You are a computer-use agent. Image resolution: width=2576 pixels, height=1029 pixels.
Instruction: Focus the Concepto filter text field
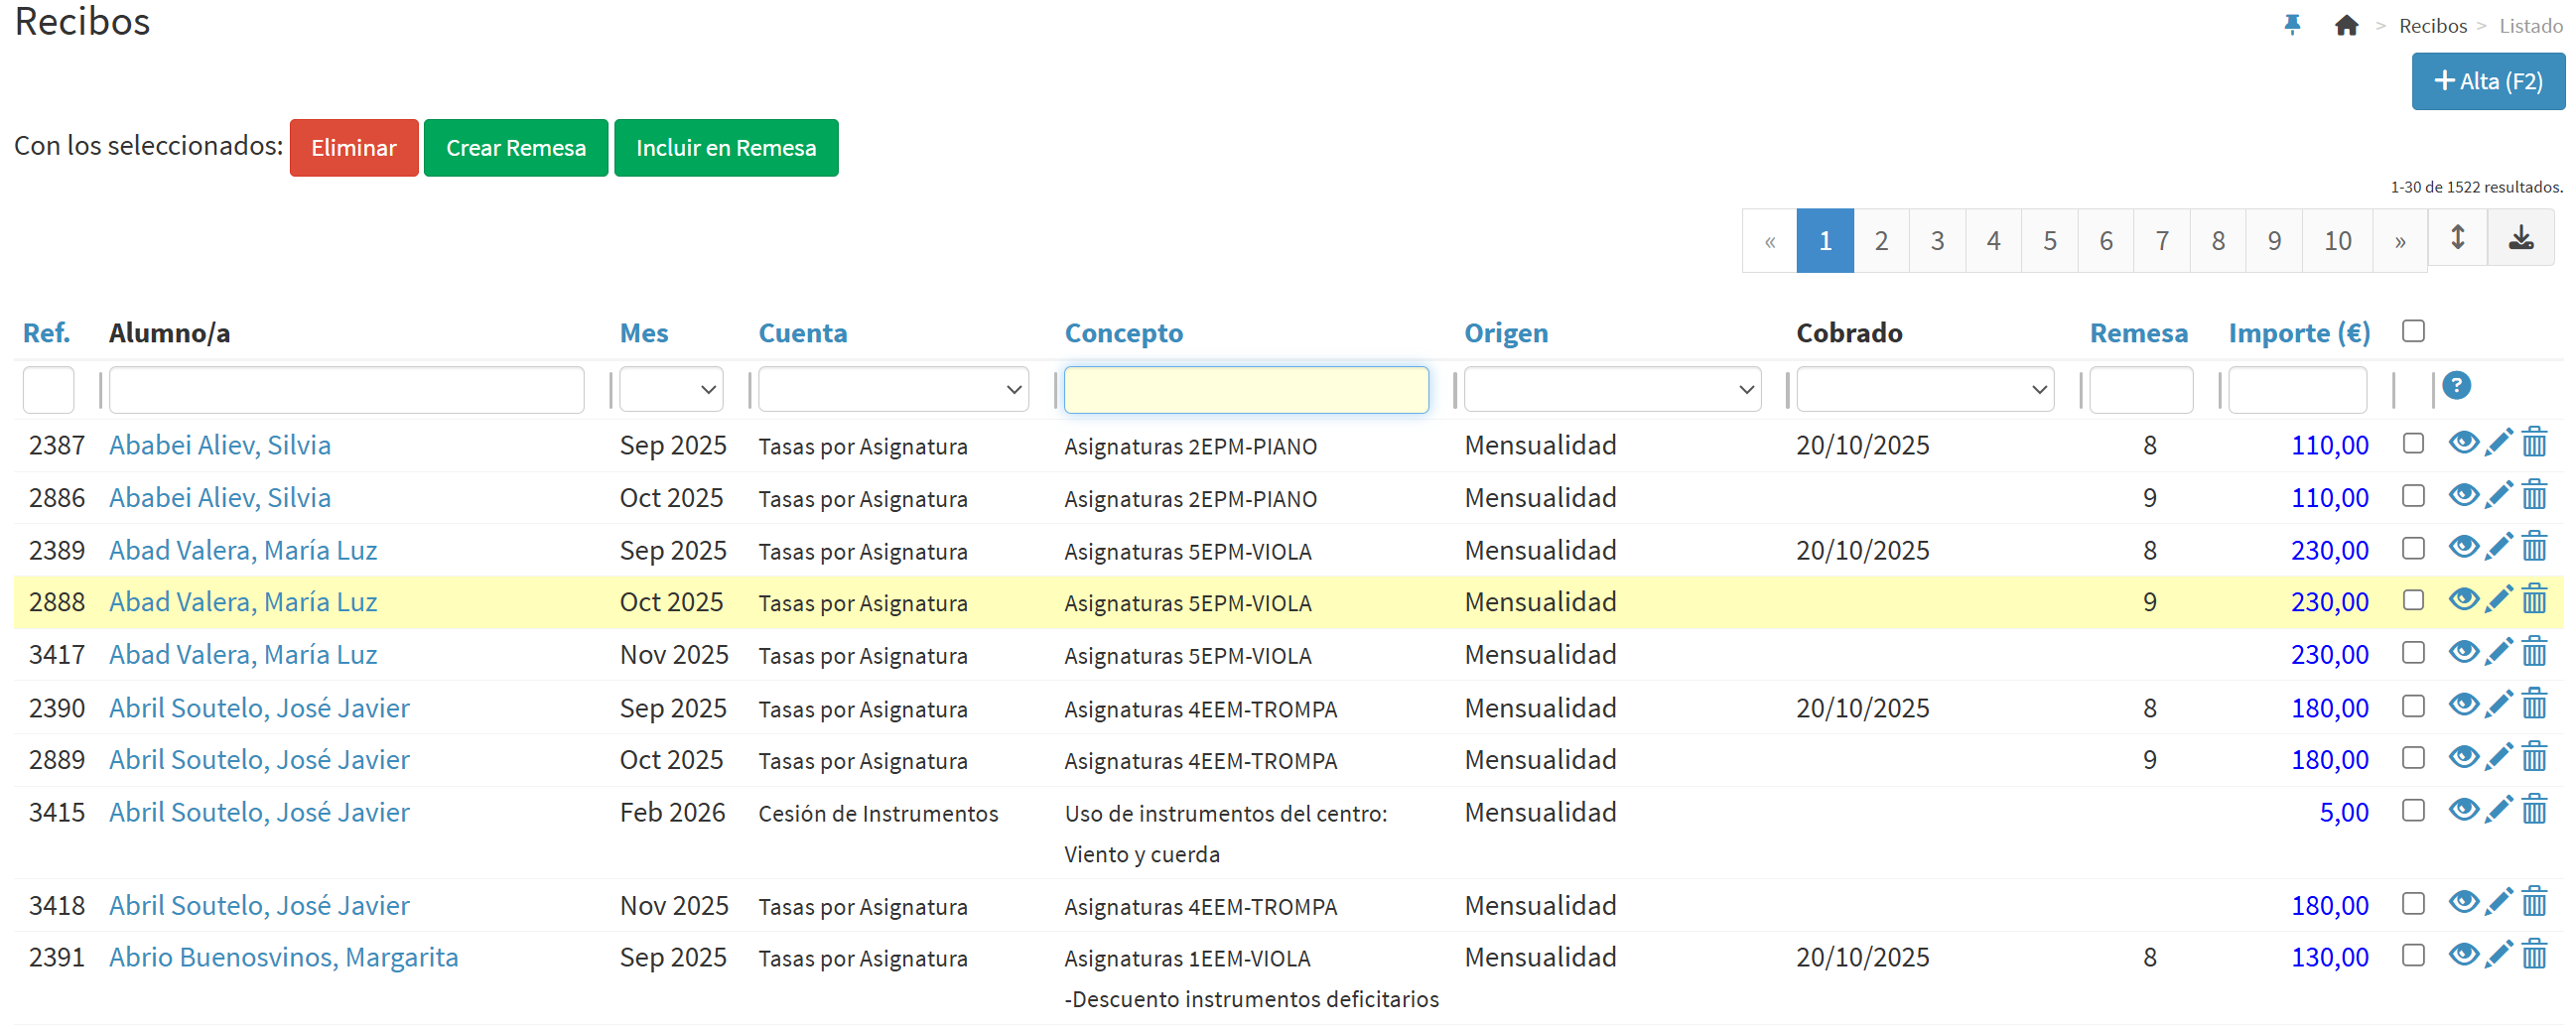click(x=1246, y=390)
